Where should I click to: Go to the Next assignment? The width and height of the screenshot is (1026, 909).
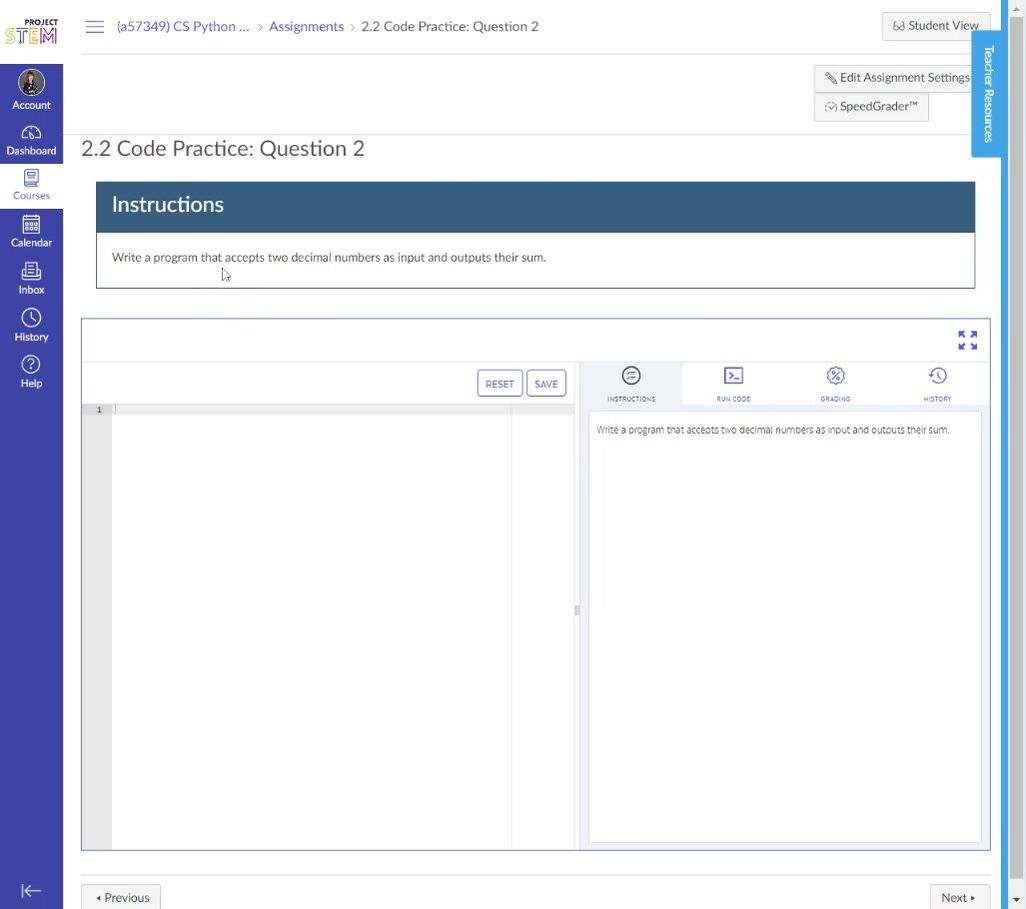(x=959, y=897)
